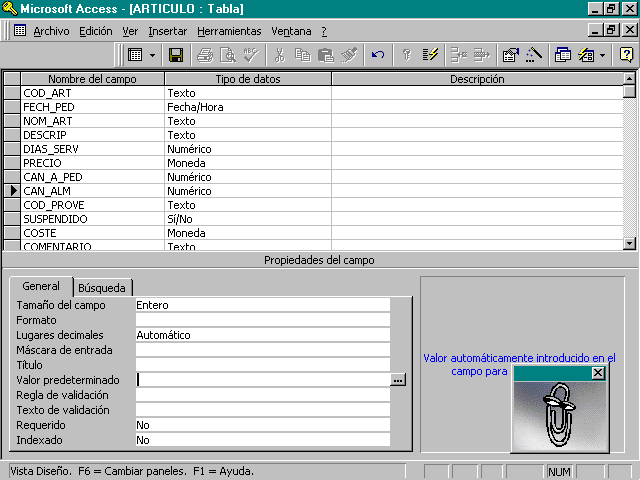Close the Office Assistant paperclip window
Image resolution: width=640 pixels, height=480 pixels.
pos(598,373)
